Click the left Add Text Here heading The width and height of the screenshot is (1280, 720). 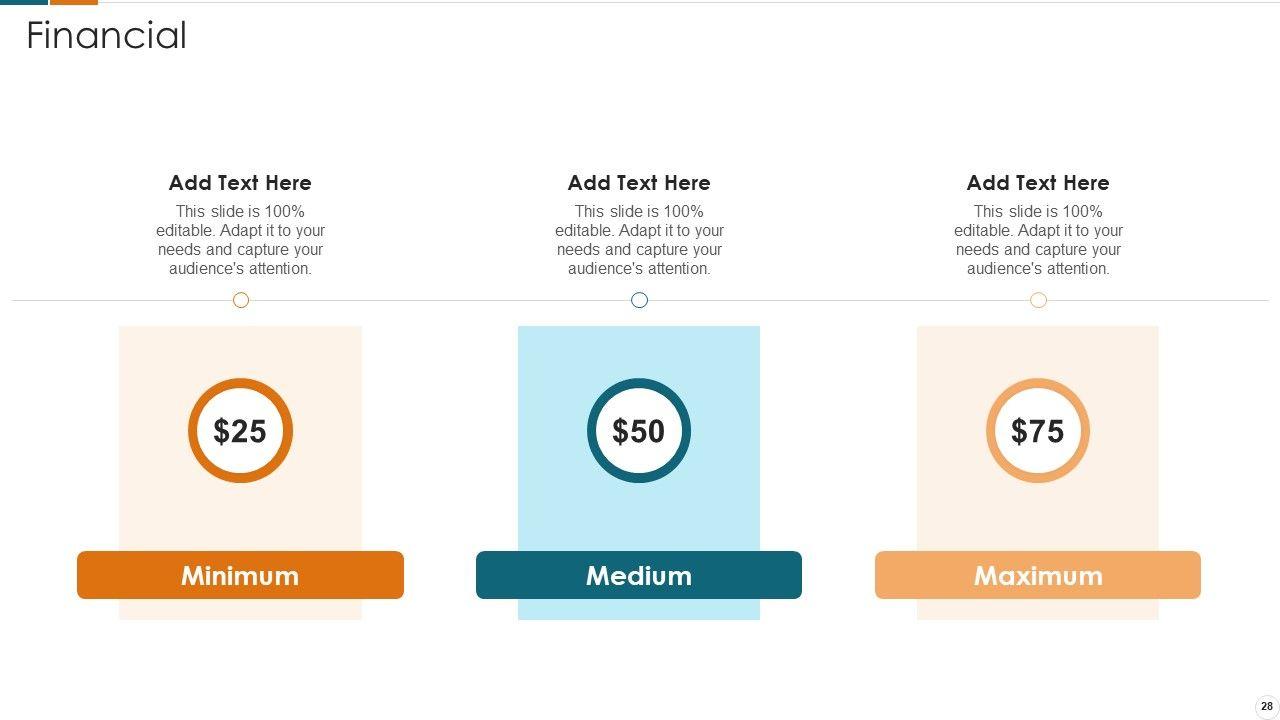tap(240, 183)
